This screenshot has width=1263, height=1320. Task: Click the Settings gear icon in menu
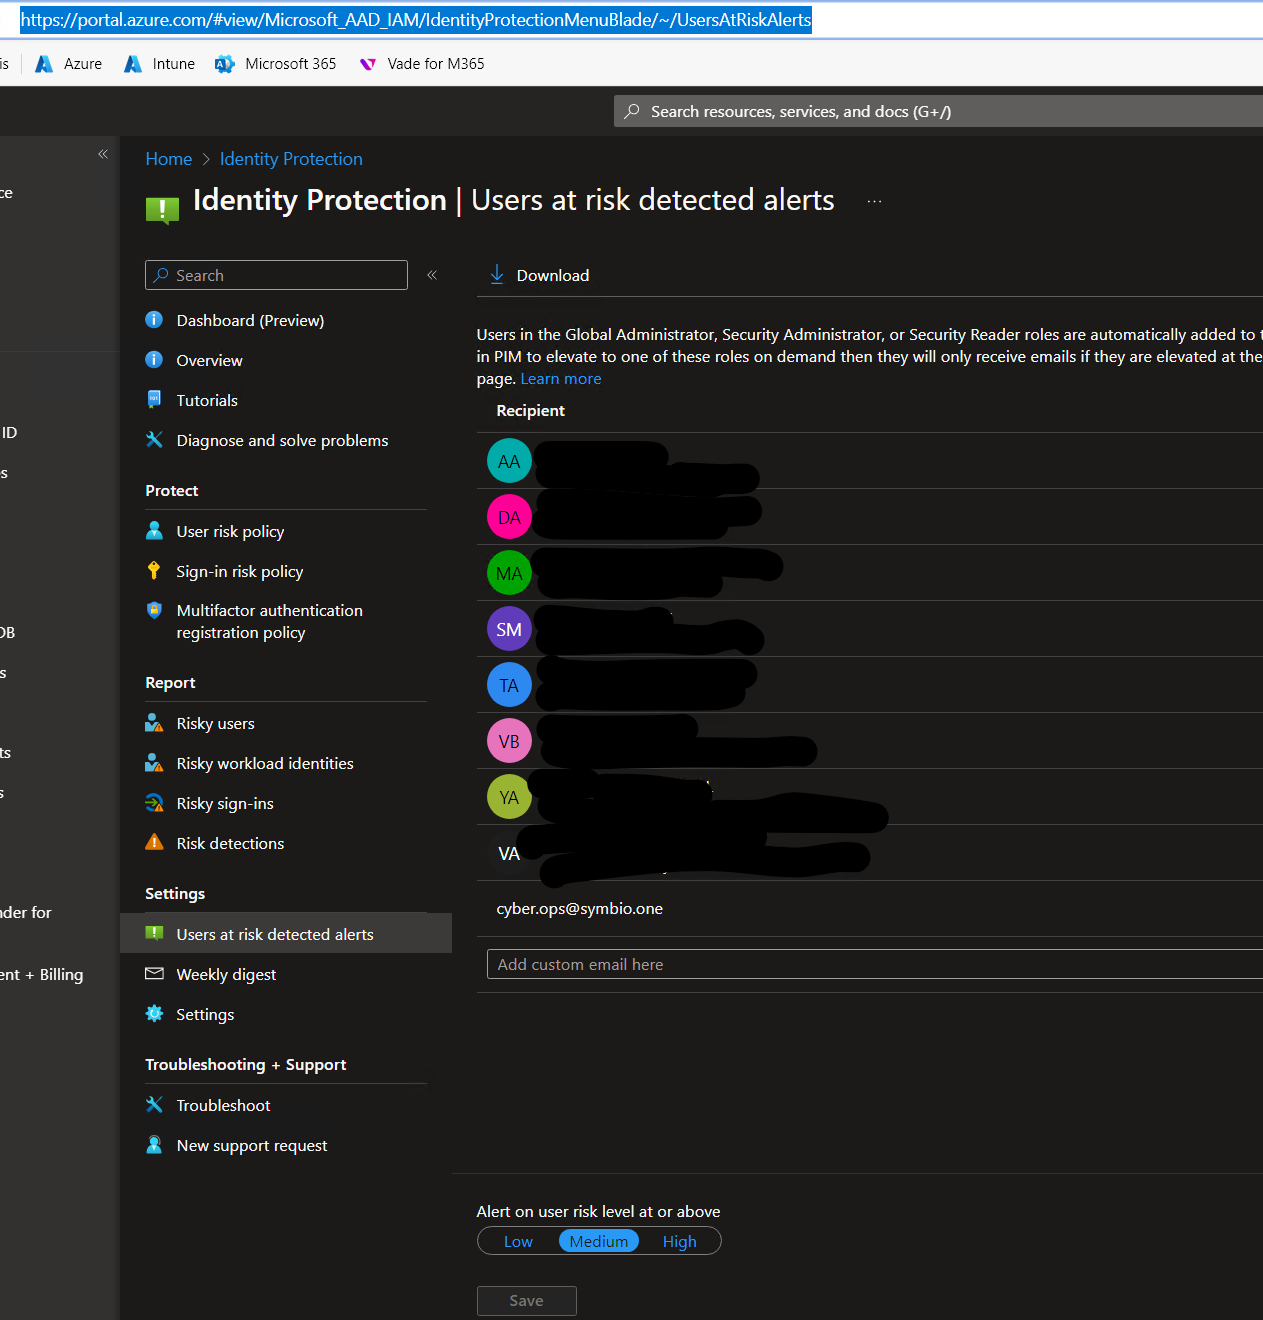[x=154, y=1013]
